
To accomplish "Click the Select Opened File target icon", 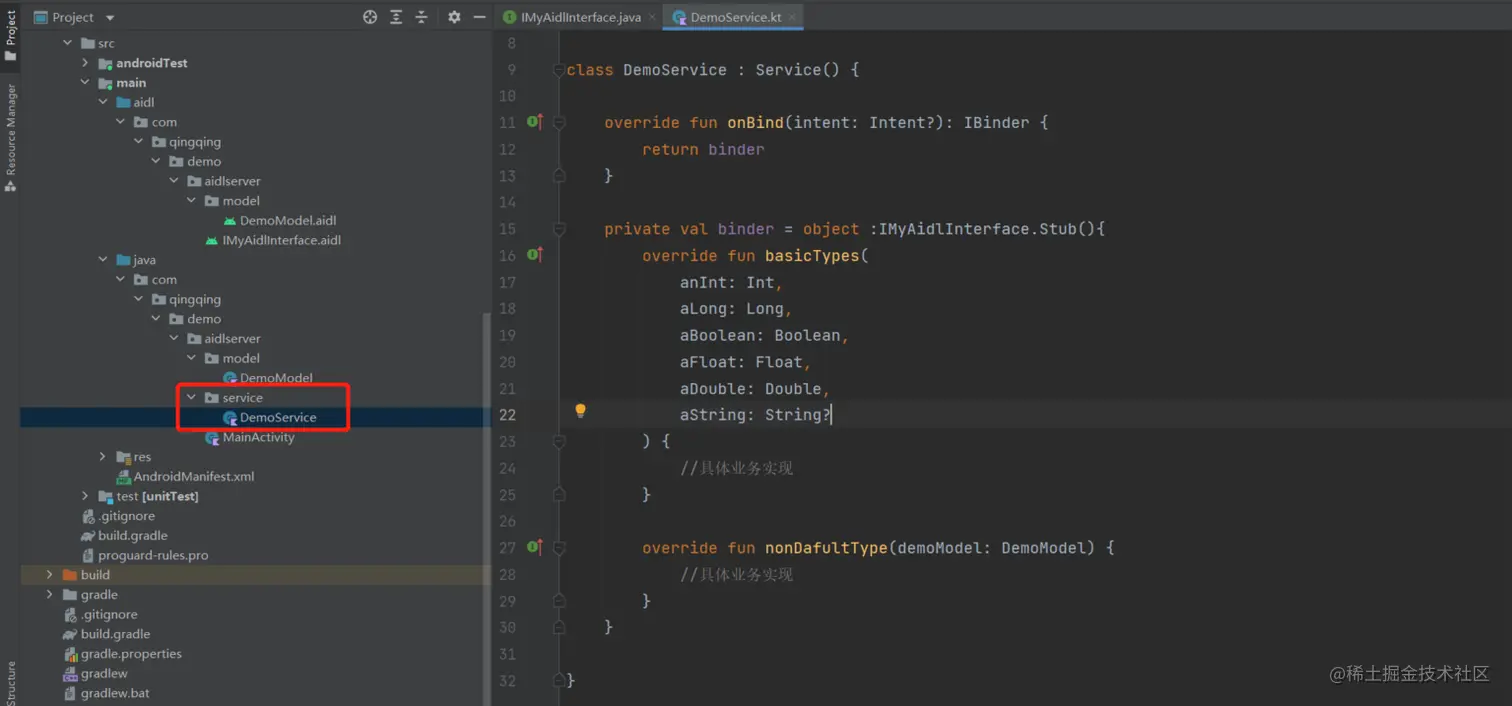I will pyautogui.click(x=370, y=17).
